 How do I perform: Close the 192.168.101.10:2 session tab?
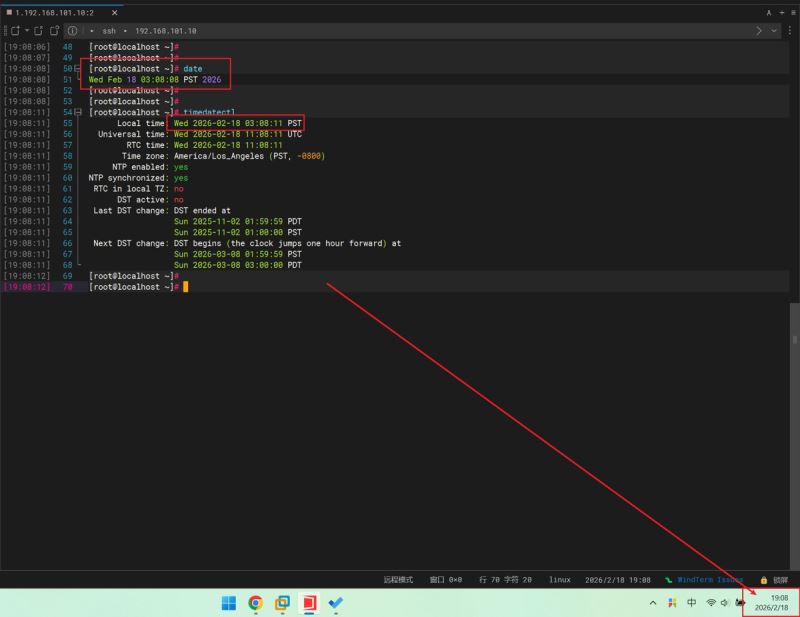[x=113, y=12]
